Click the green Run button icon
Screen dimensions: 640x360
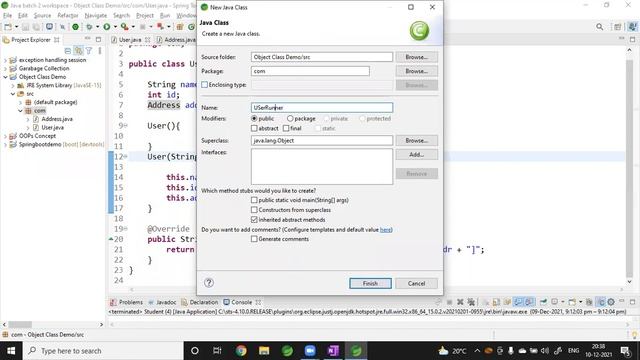click(x=107, y=27)
